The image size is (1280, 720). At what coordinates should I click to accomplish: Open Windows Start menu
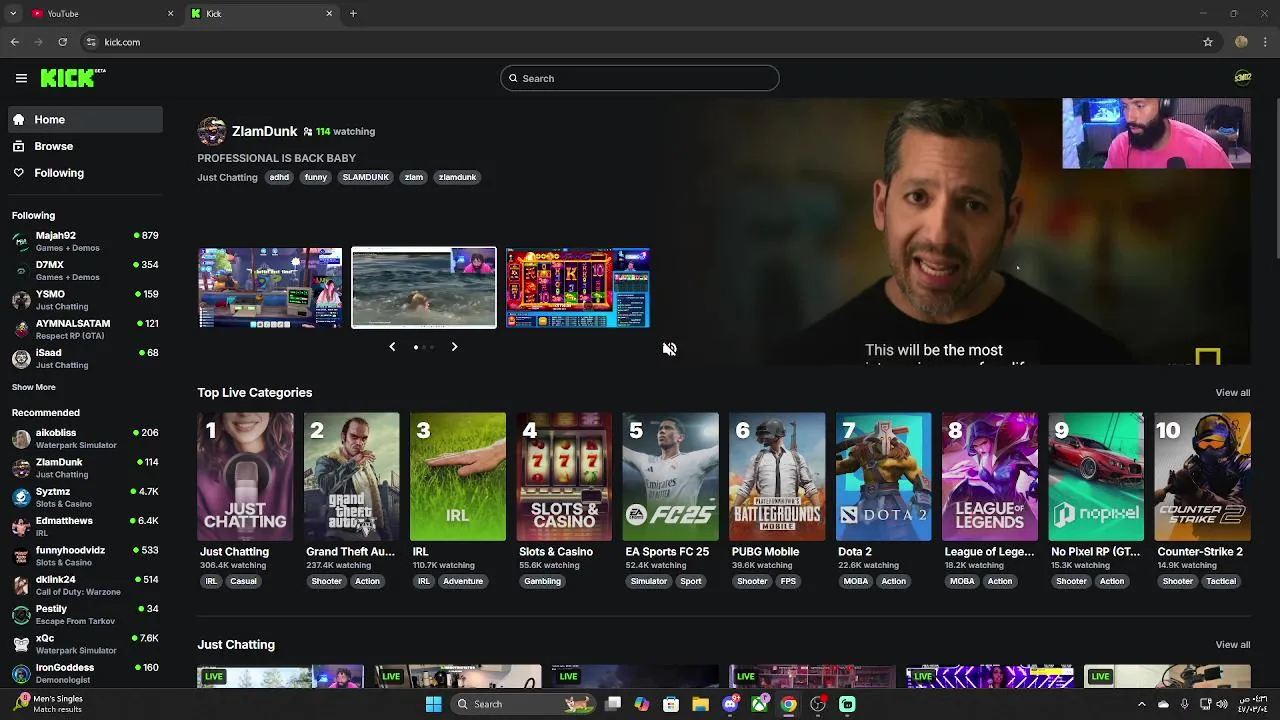click(x=433, y=704)
